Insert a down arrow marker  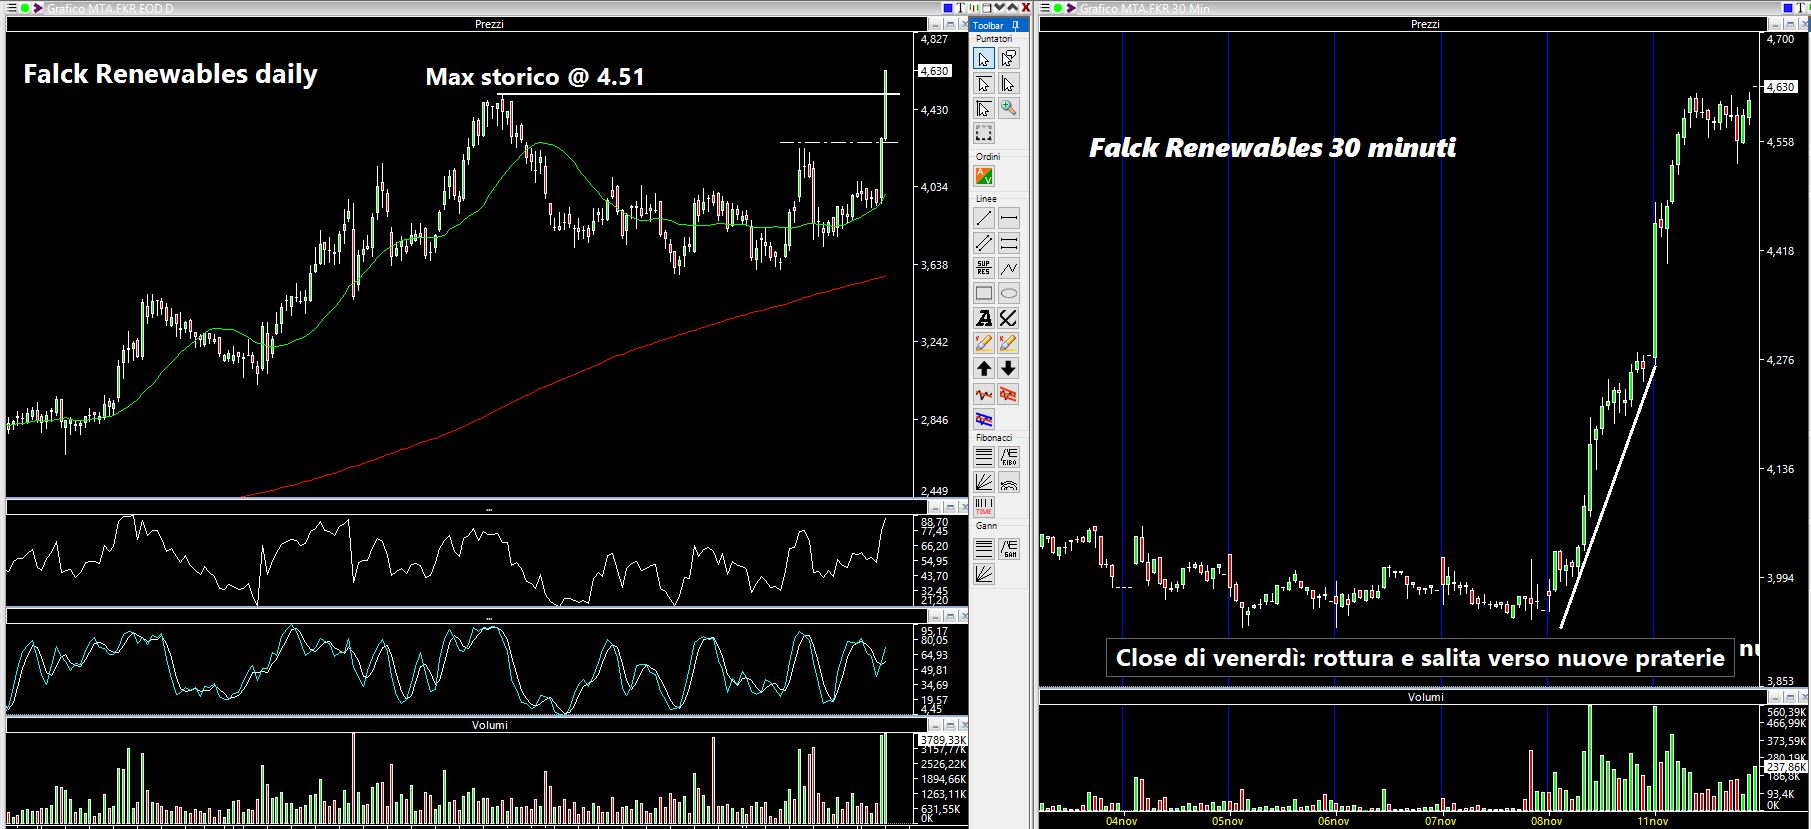point(1008,368)
